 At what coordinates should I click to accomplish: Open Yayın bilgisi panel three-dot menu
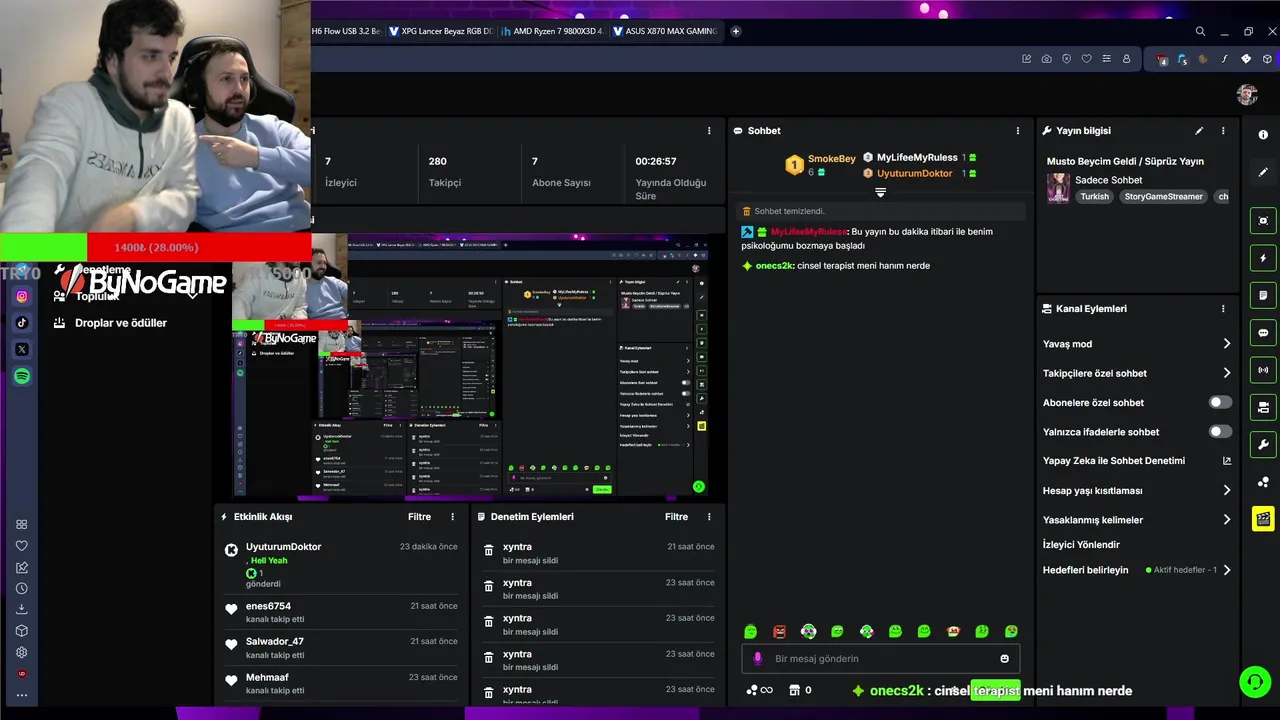click(1223, 131)
